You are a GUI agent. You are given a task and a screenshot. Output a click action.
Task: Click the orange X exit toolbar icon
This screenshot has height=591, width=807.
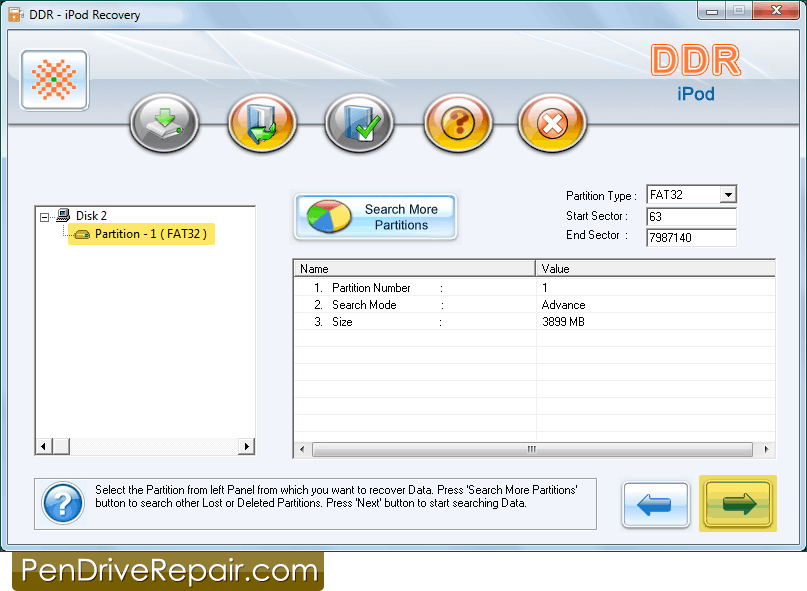[552, 123]
